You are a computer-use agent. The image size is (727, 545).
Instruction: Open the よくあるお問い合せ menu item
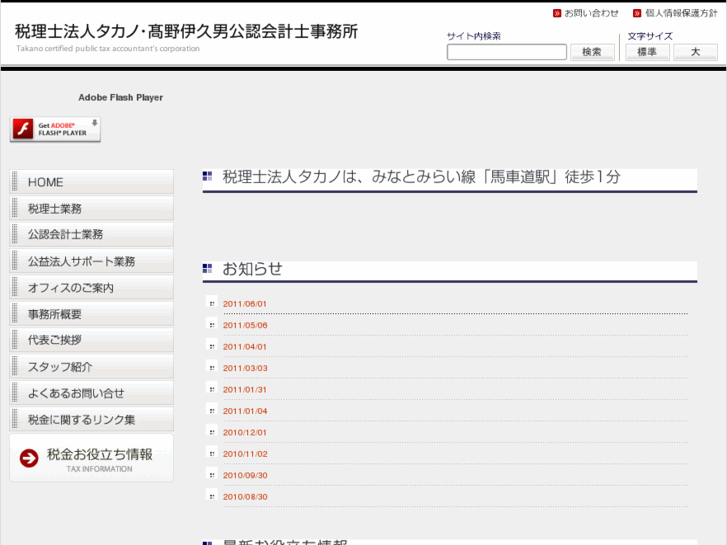coord(92,393)
